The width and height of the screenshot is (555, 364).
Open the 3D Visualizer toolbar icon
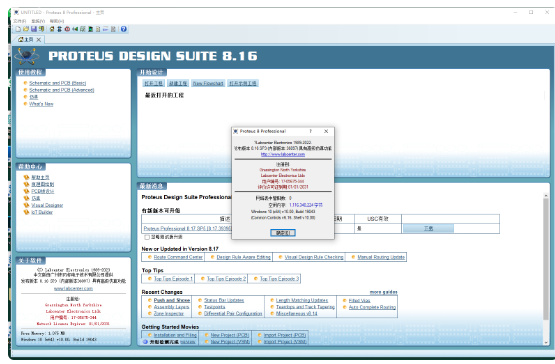75,29
